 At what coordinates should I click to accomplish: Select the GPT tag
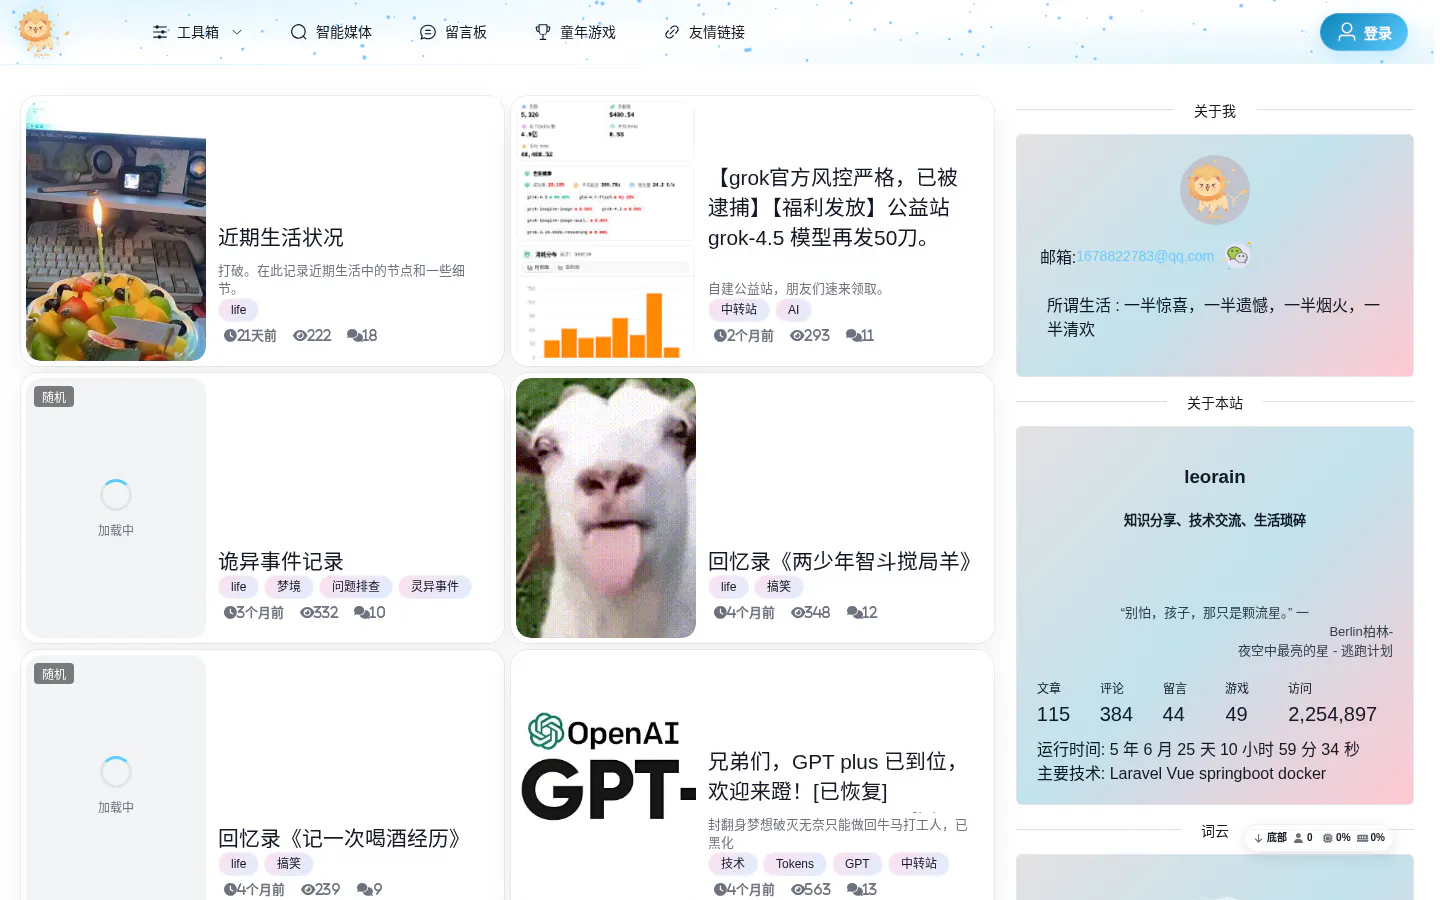[x=857, y=864]
